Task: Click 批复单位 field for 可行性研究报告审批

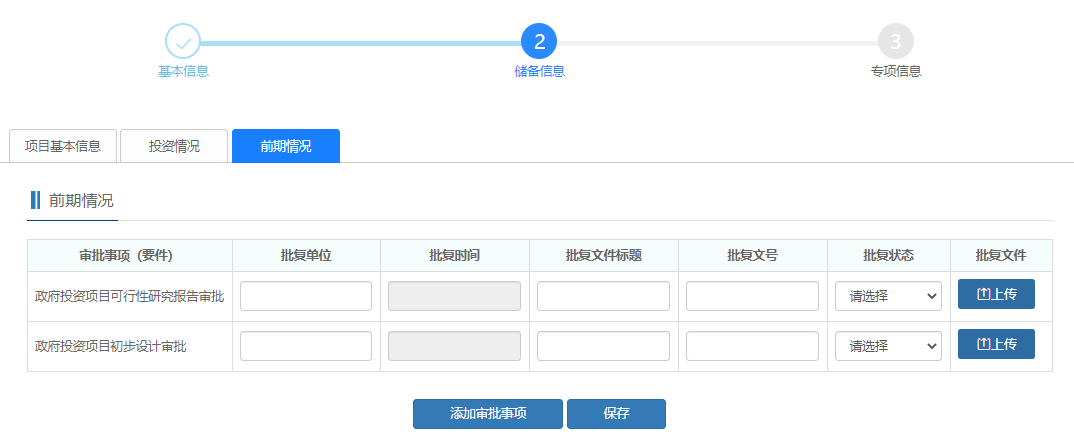Action: pyautogui.click(x=306, y=296)
